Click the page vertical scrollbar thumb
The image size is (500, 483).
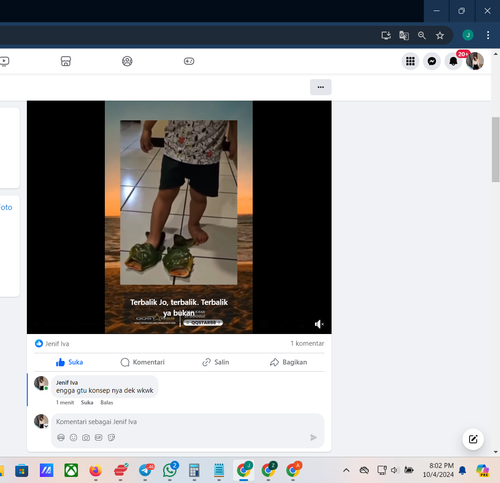(x=496, y=149)
